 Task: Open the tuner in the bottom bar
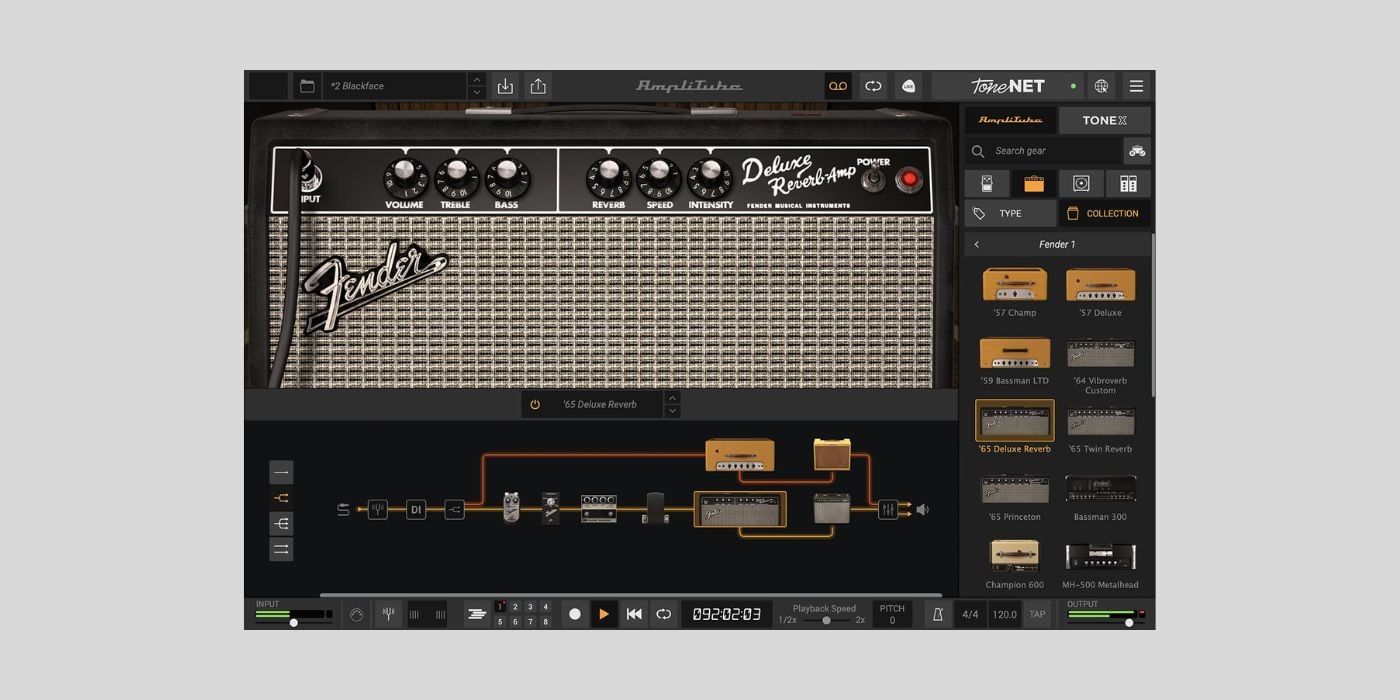388,613
